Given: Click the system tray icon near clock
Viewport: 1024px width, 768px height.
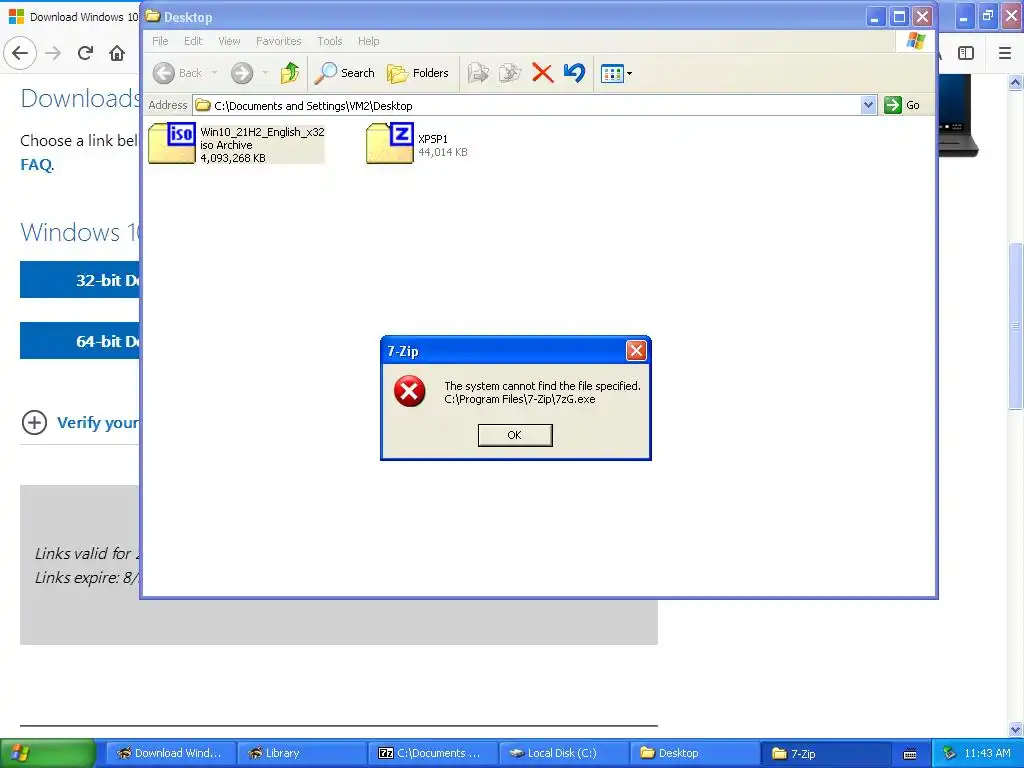Looking at the screenshot, I should [x=949, y=753].
